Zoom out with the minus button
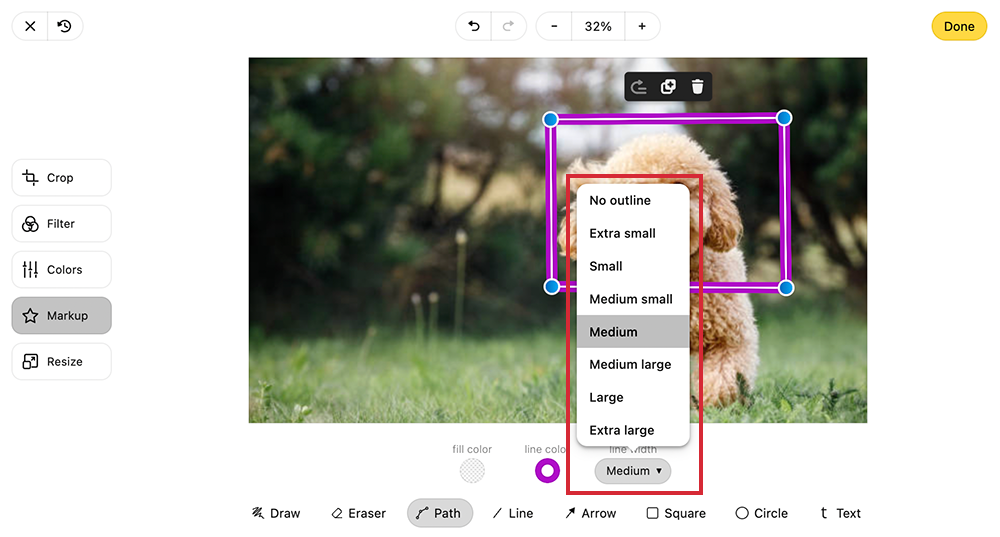The height and width of the screenshot is (537, 1000). pyautogui.click(x=554, y=27)
